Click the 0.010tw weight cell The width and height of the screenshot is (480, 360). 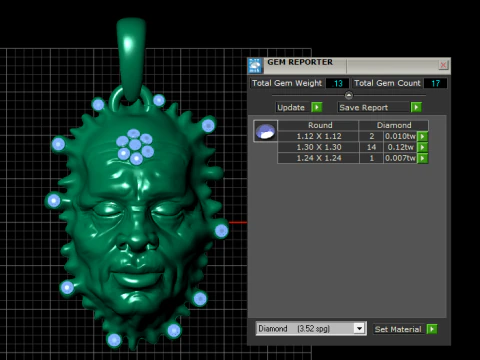pyautogui.click(x=400, y=136)
